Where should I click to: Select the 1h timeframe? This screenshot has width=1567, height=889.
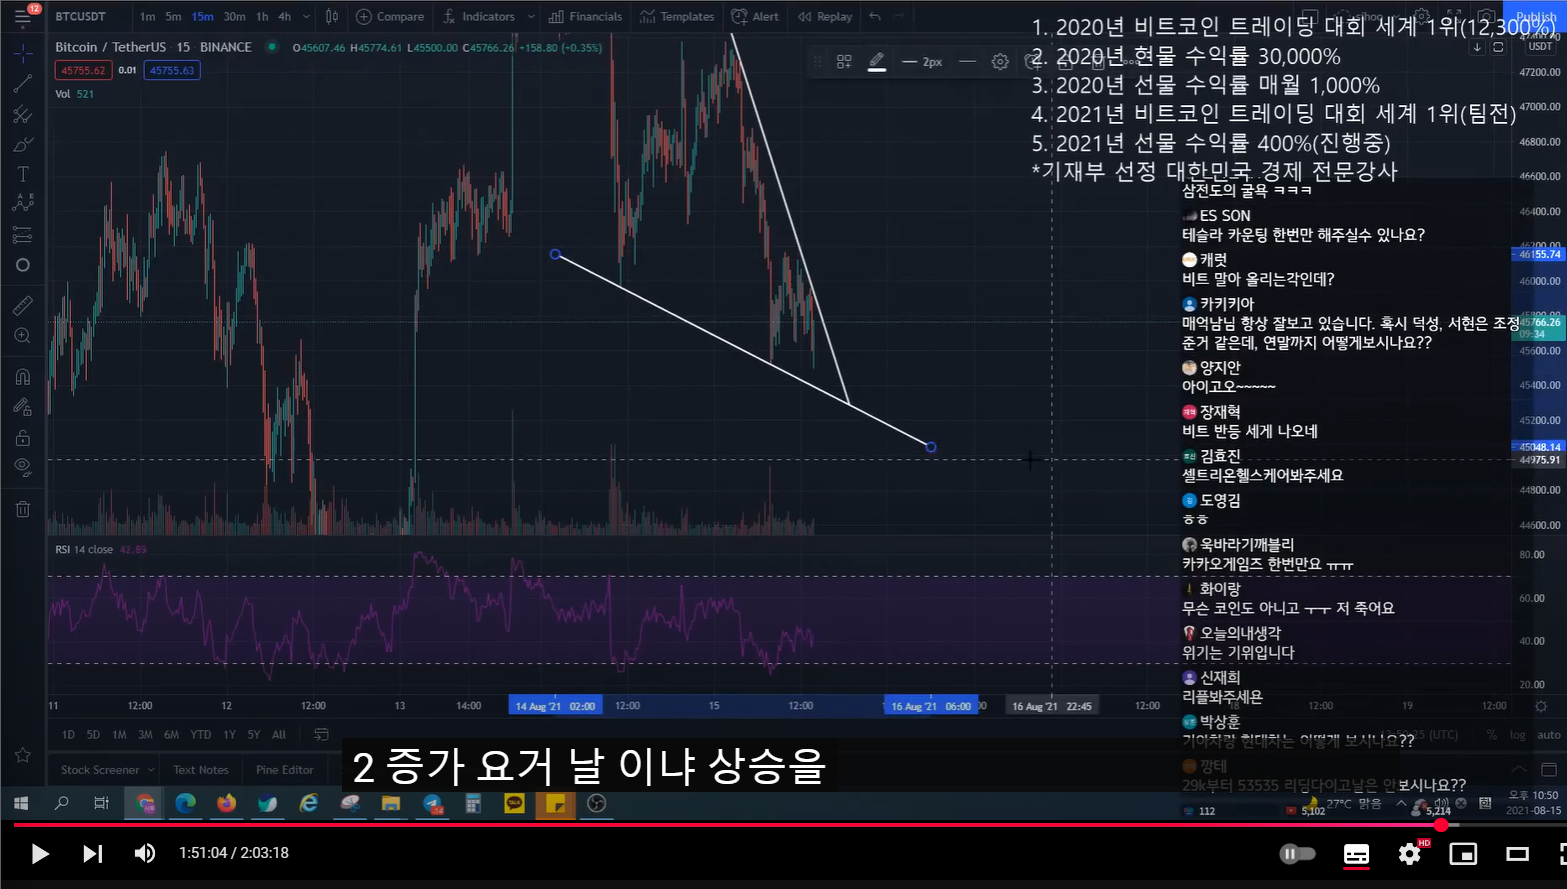[x=262, y=16]
